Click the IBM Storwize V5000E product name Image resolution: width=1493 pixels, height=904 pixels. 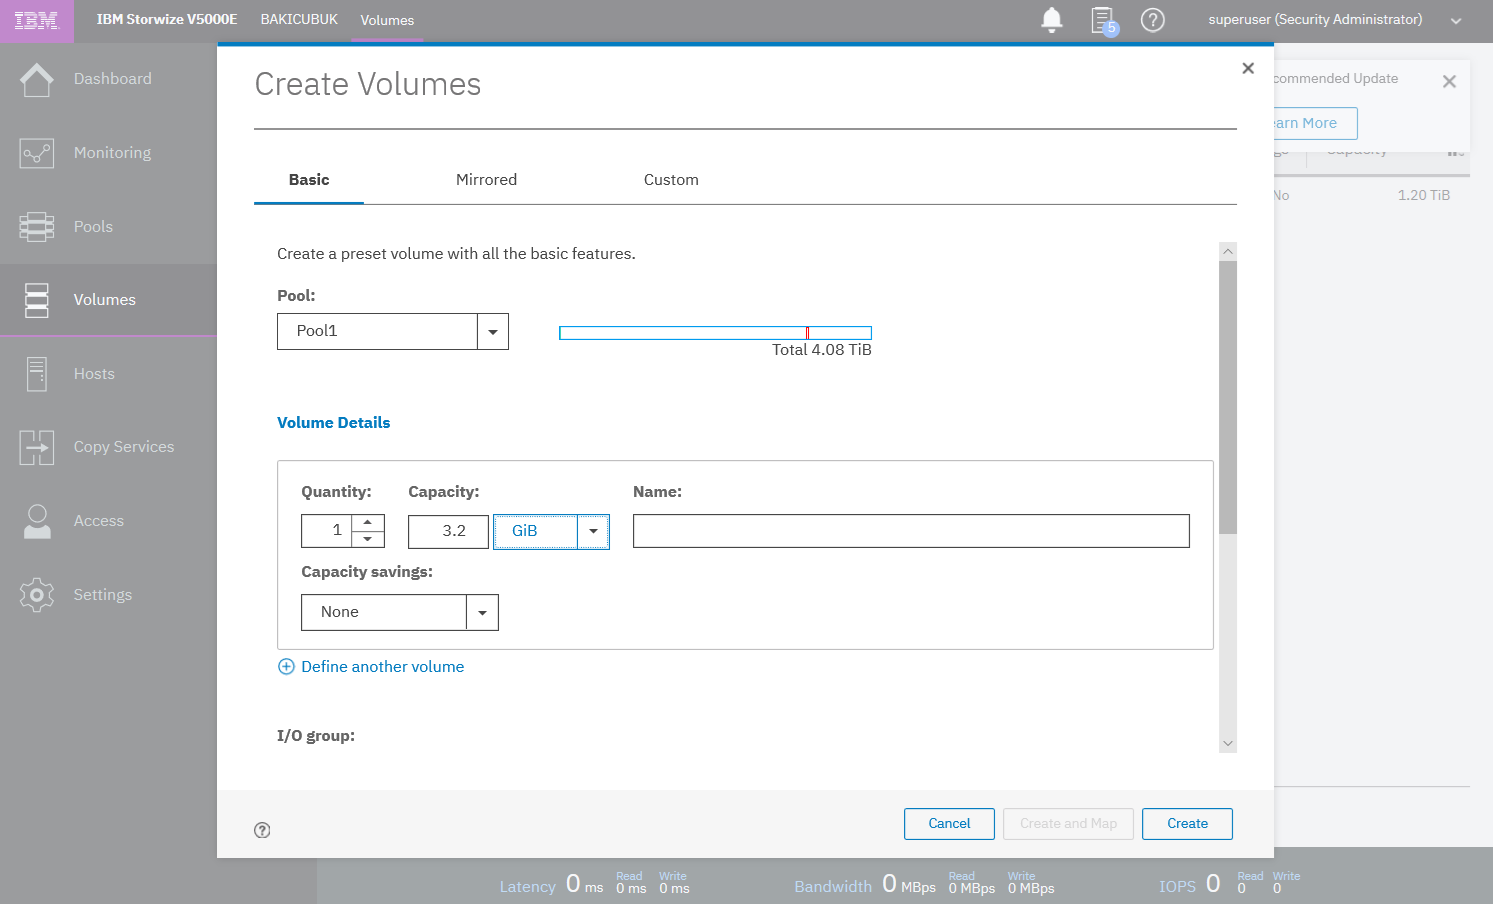pyautogui.click(x=167, y=19)
